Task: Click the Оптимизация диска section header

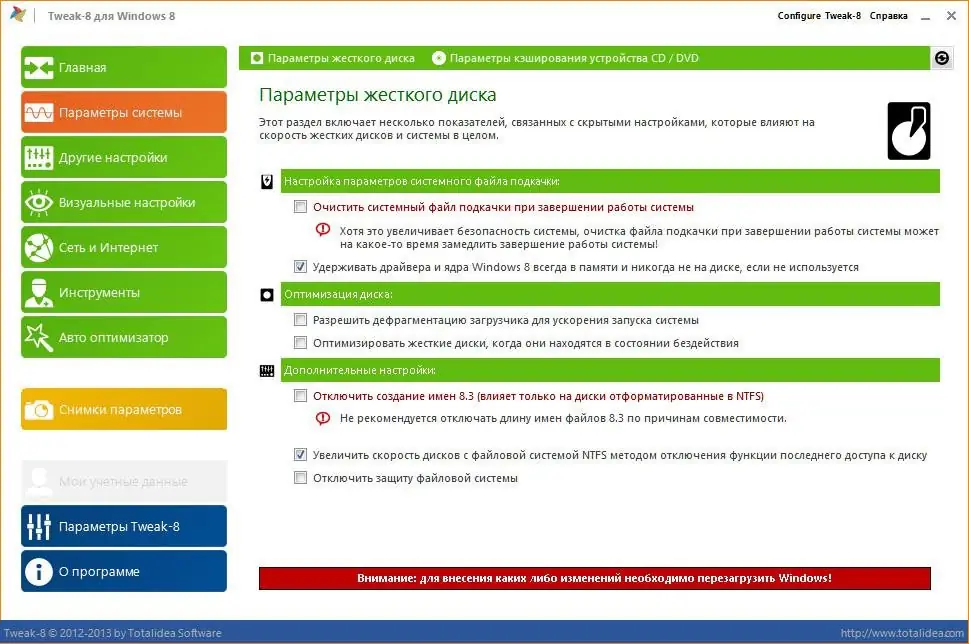Action: pyautogui.click(x=610, y=295)
